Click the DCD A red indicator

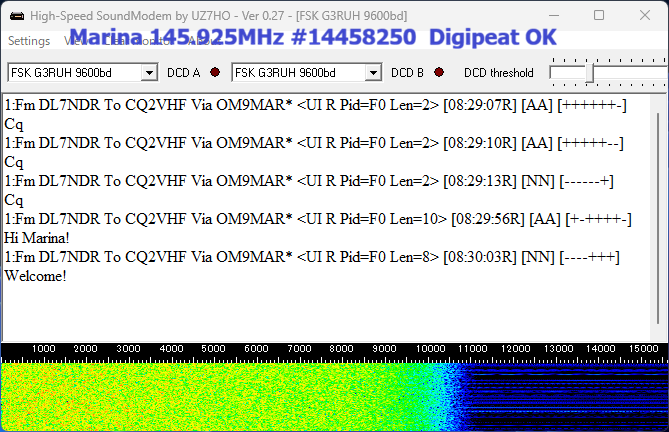(x=215, y=72)
